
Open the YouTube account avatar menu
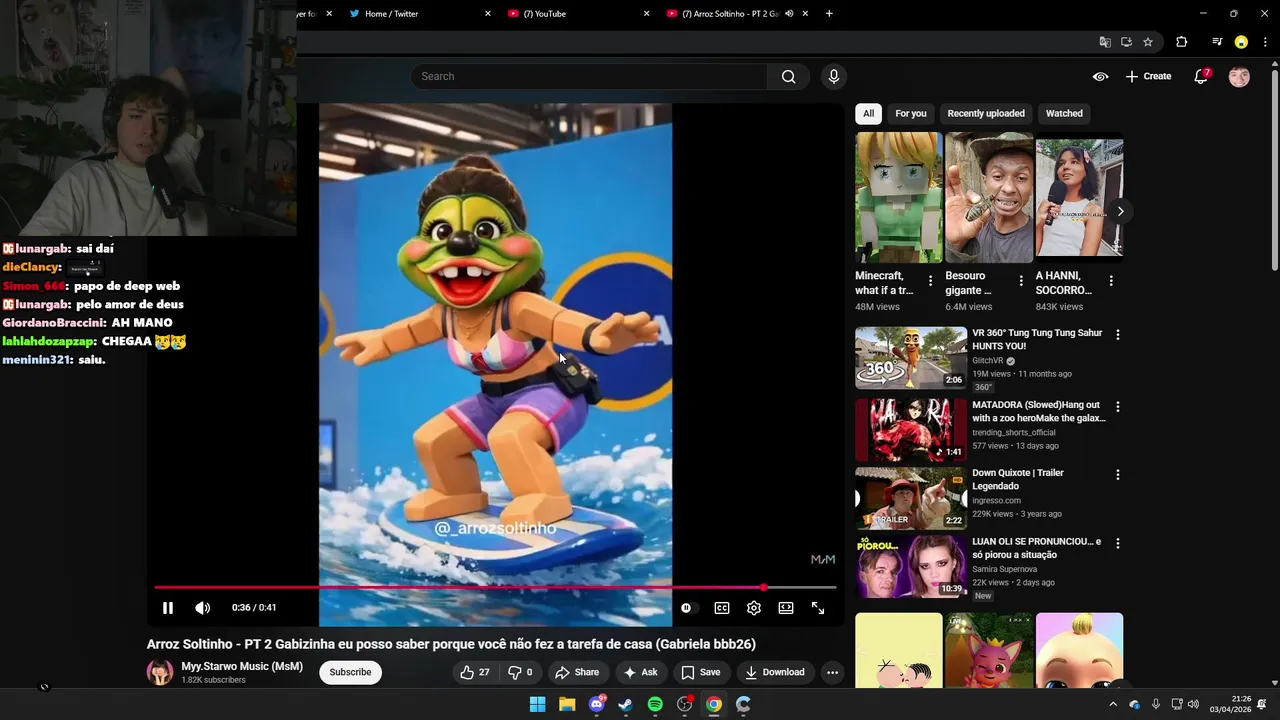[1239, 77]
